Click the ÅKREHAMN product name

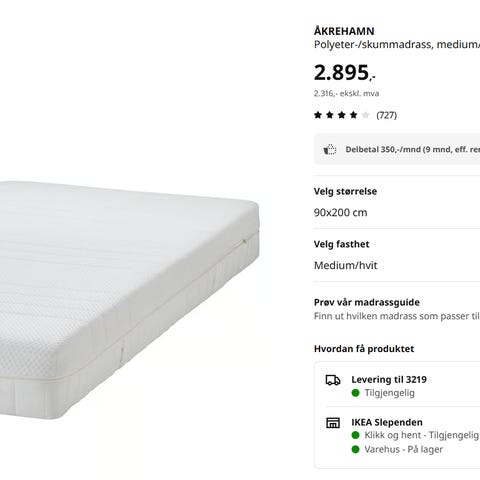click(x=344, y=31)
